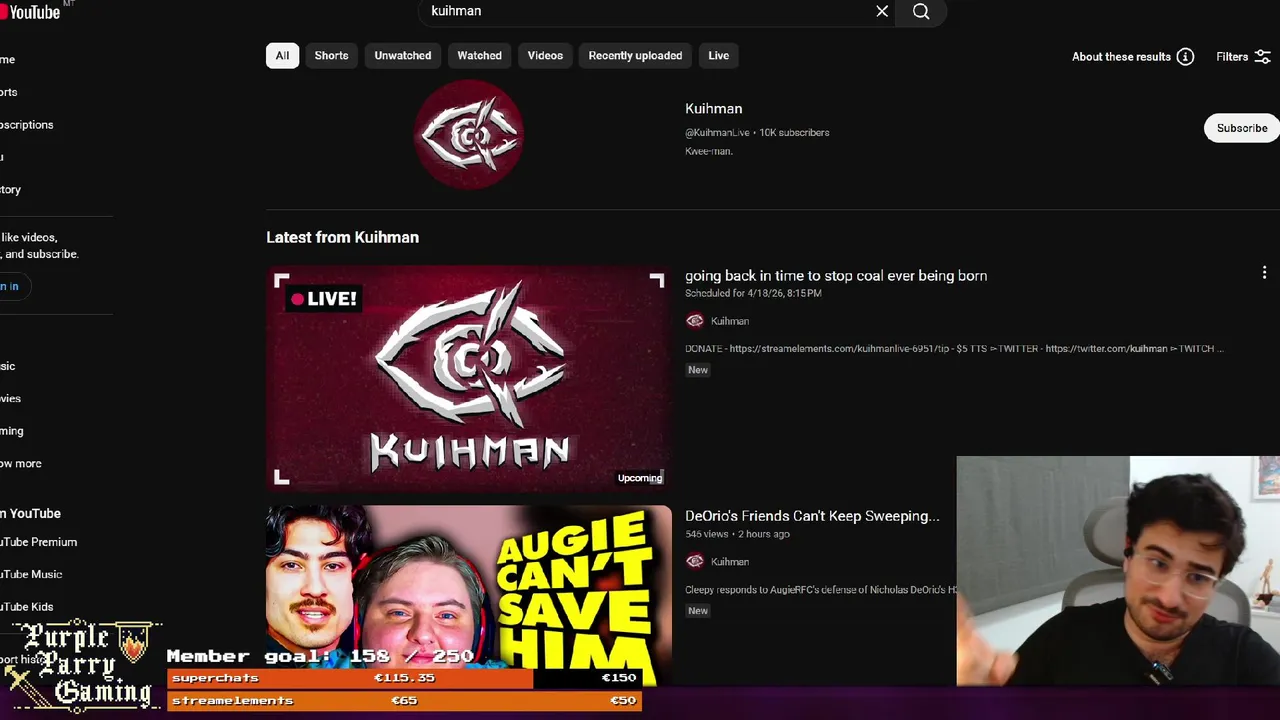1280x720 pixels.
Task: Click the 546 views 2 hours ago text
Action: pyautogui.click(x=737, y=534)
